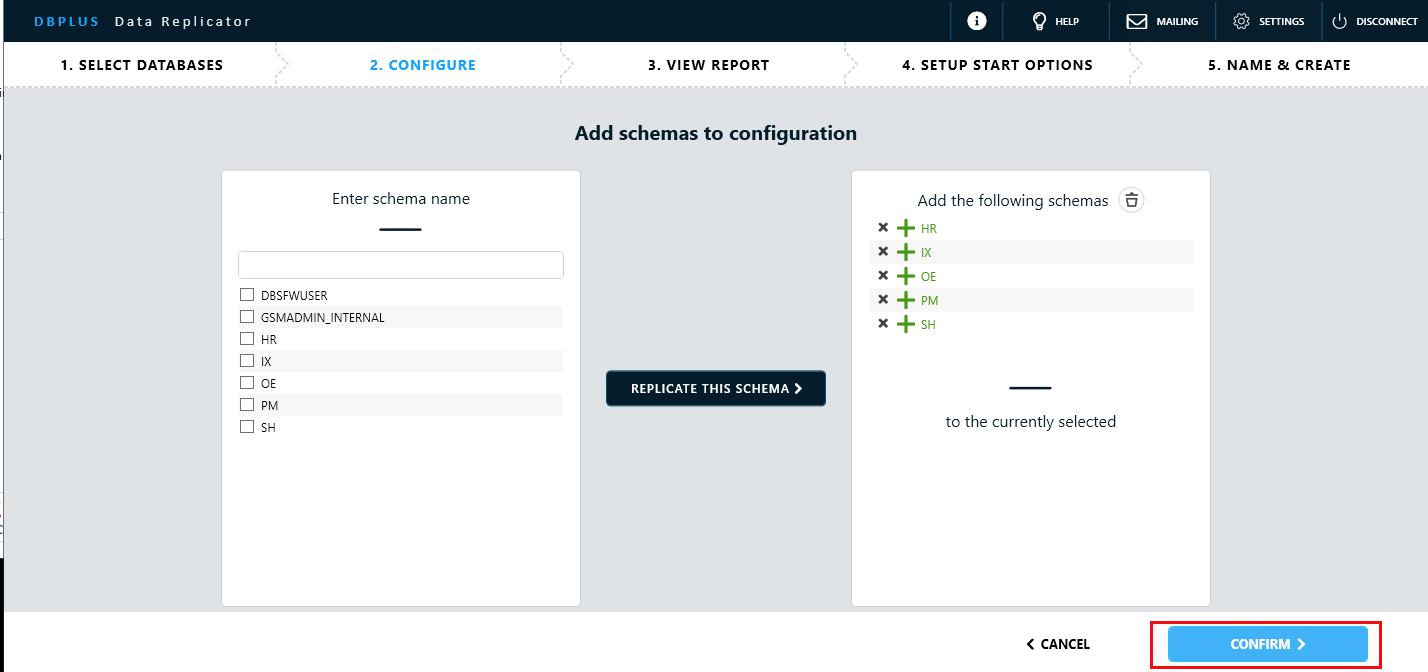Click green plus icon beside HR
Image resolution: width=1428 pixels, height=672 pixels.
click(906, 228)
